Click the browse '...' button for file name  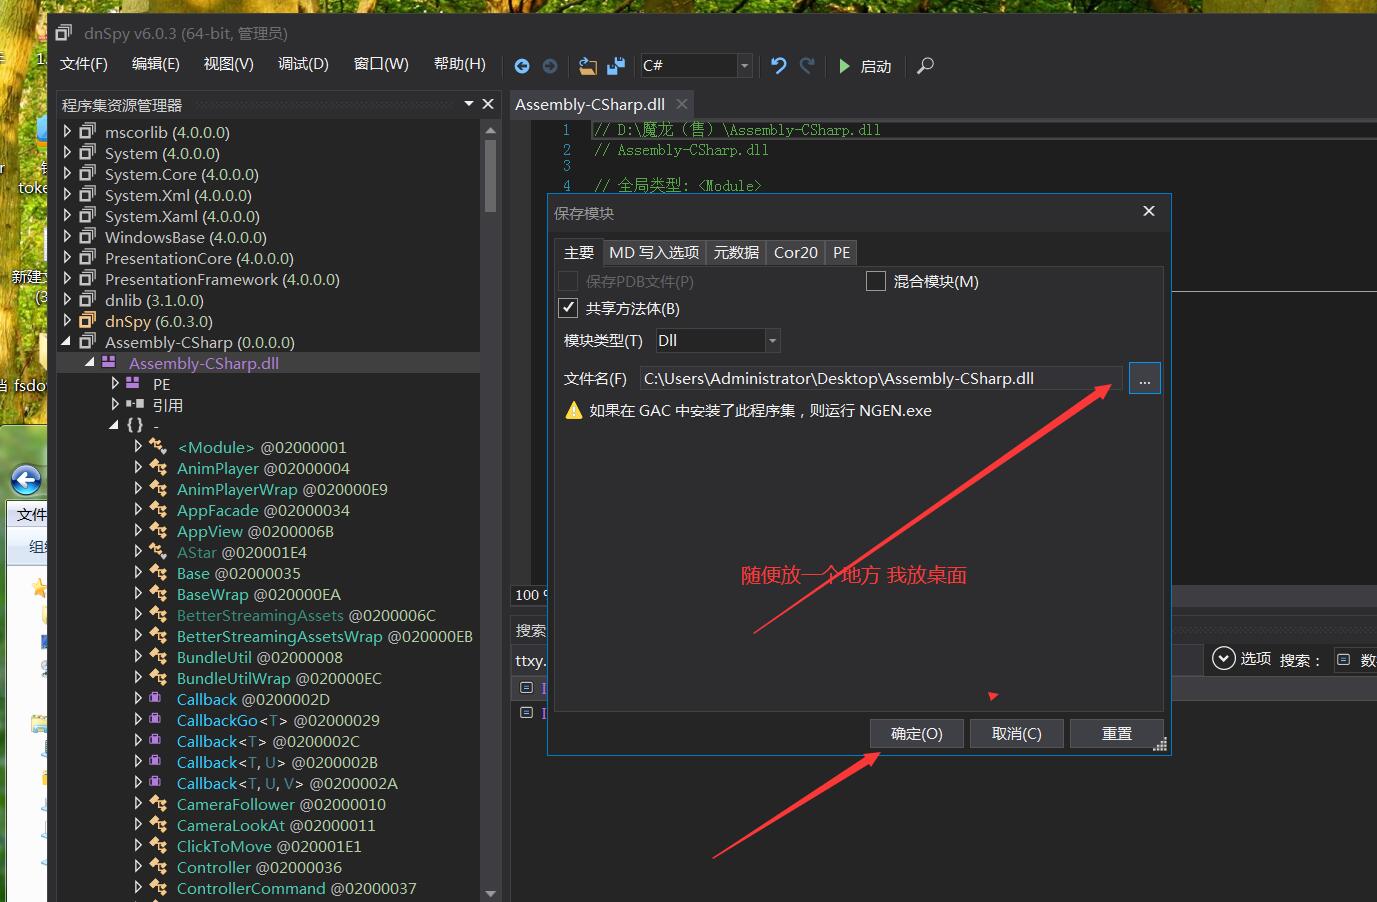point(1144,379)
